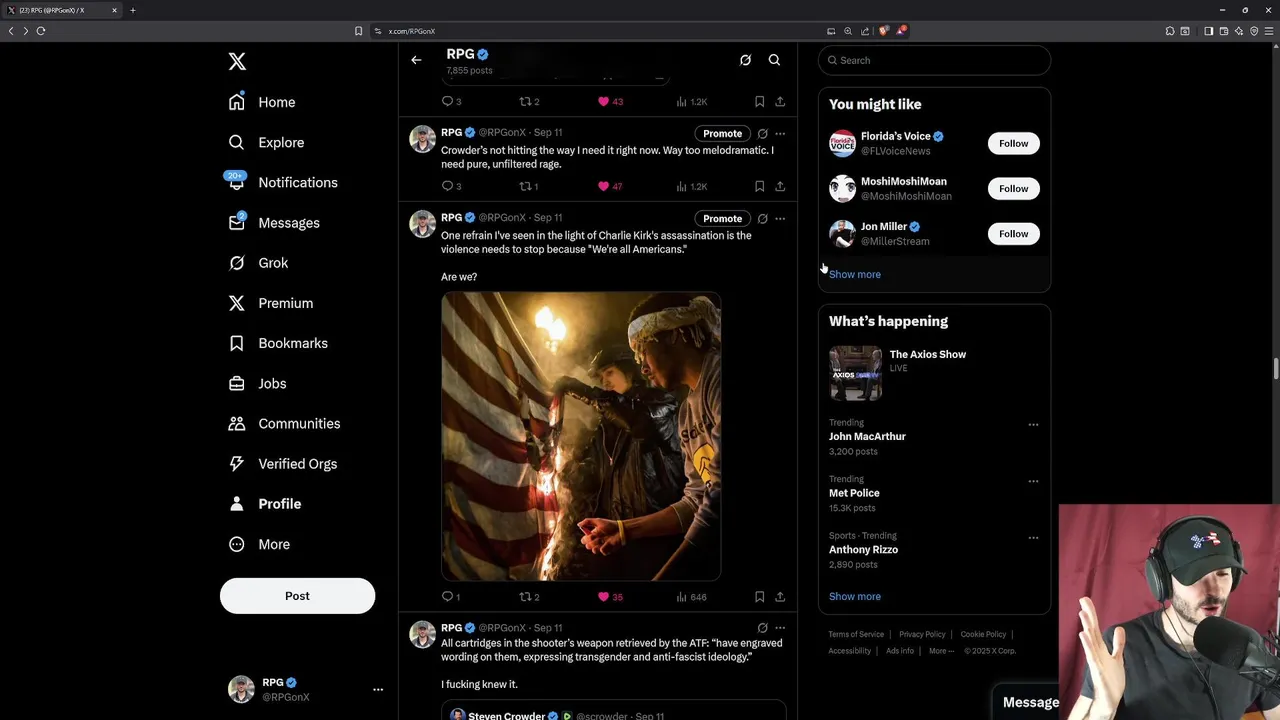This screenshot has width=1280, height=720.
Task: Open more menu on Crowder melodramatic post
Action: point(780,133)
